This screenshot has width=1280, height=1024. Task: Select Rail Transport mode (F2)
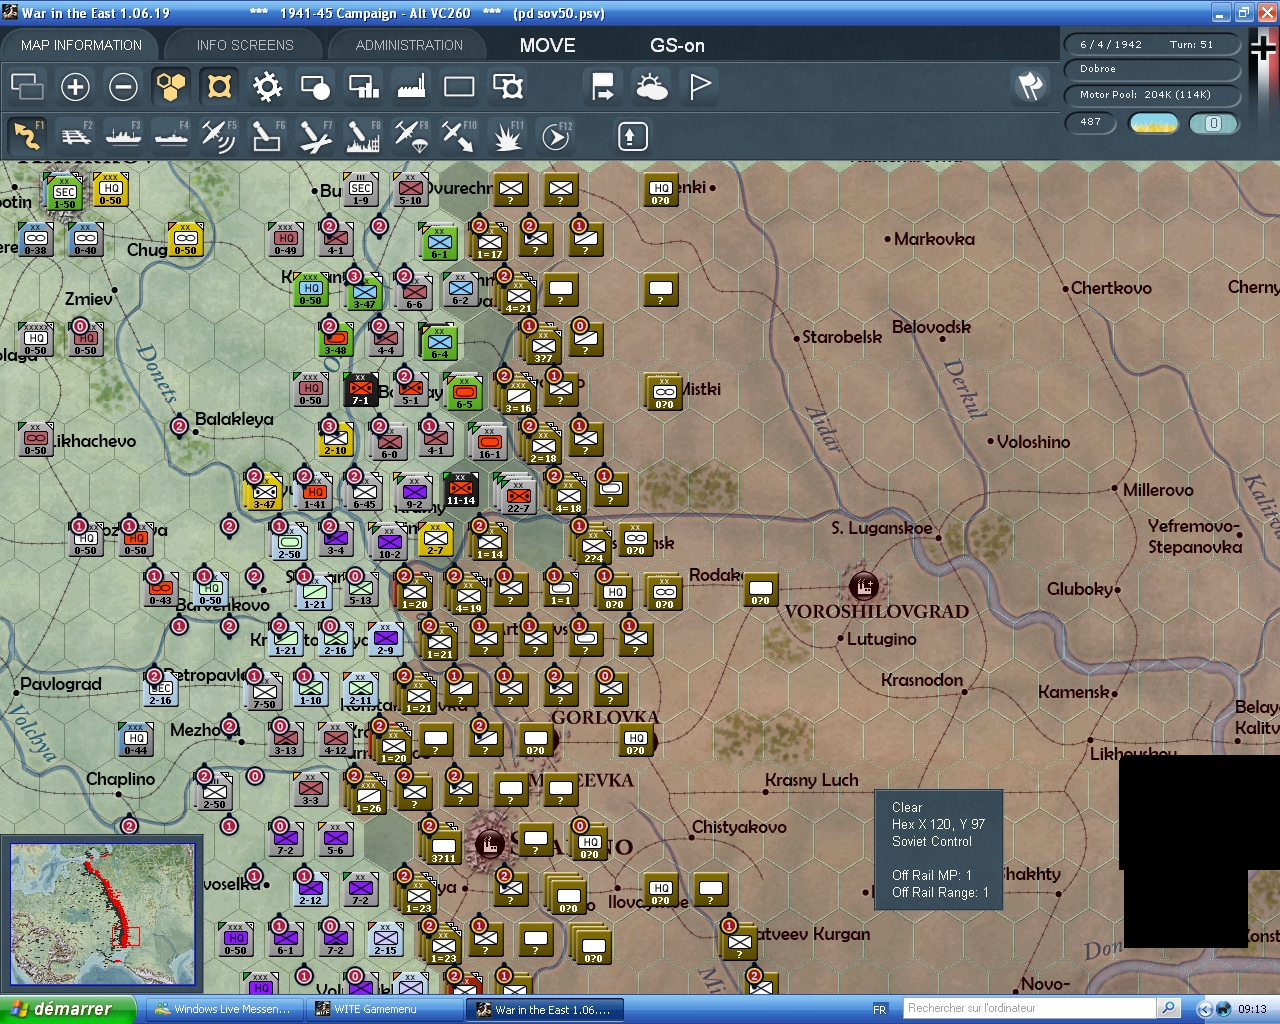pyautogui.click(x=76, y=135)
